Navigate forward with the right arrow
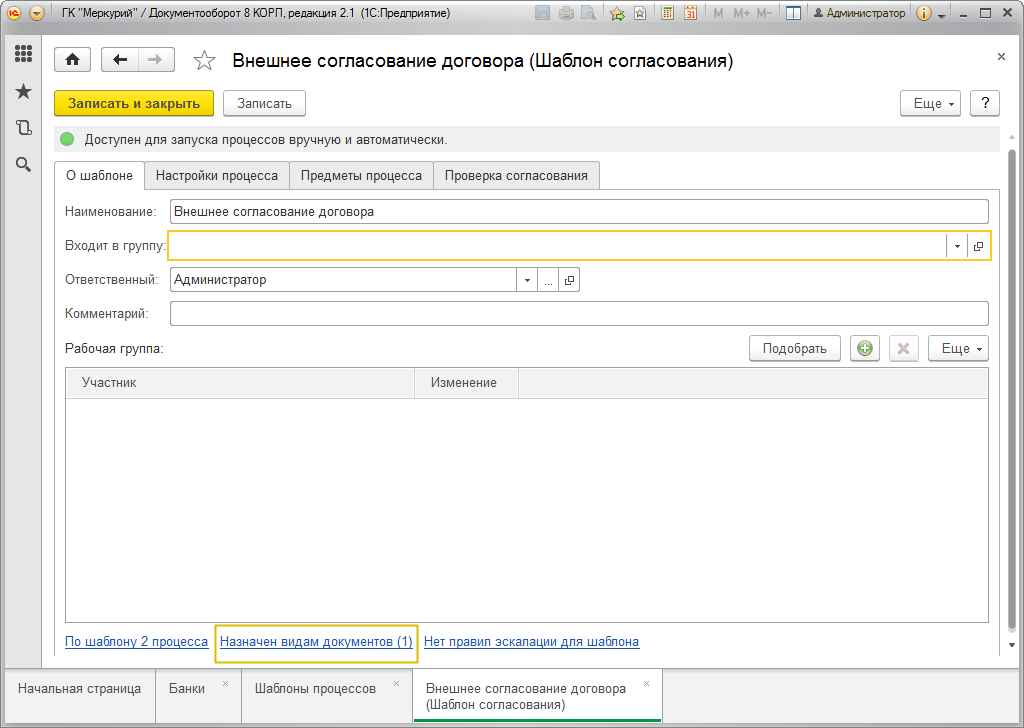The width and height of the screenshot is (1024, 728). [x=155, y=60]
